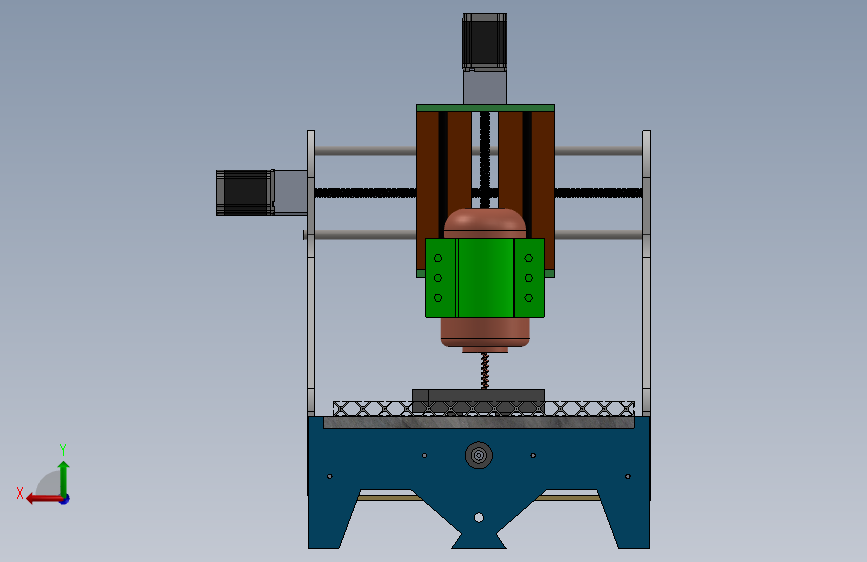Select the thin green top plate of carriage
This screenshot has height=562, width=867.
pyautogui.click(x=485, y=108)
